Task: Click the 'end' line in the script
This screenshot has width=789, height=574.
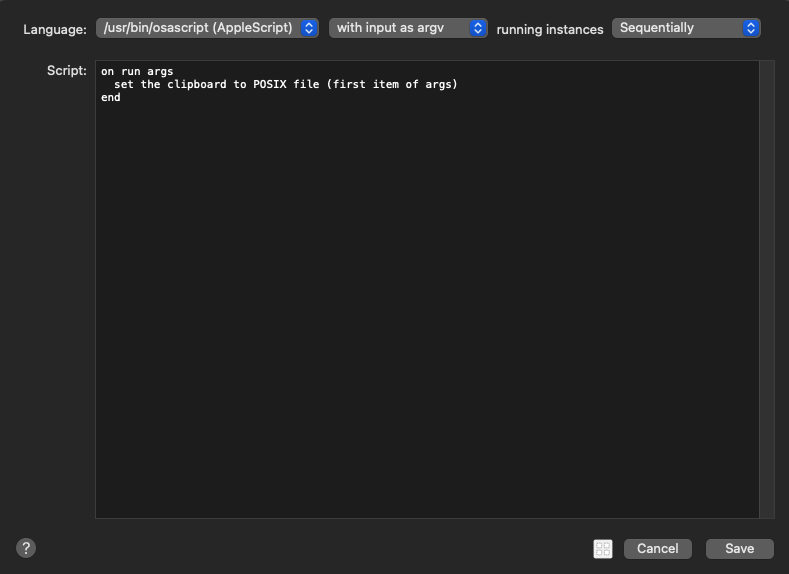Action: 111,98
